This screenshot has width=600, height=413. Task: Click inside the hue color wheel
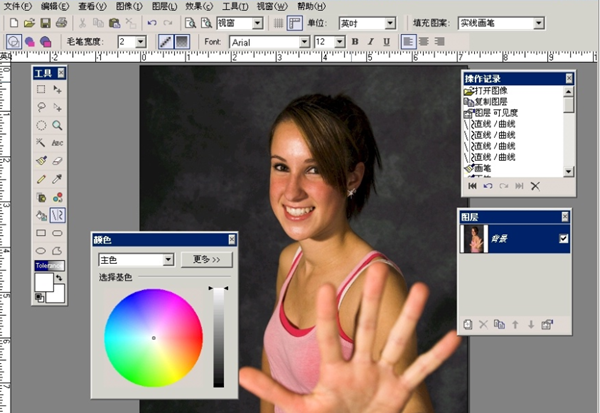153,338
